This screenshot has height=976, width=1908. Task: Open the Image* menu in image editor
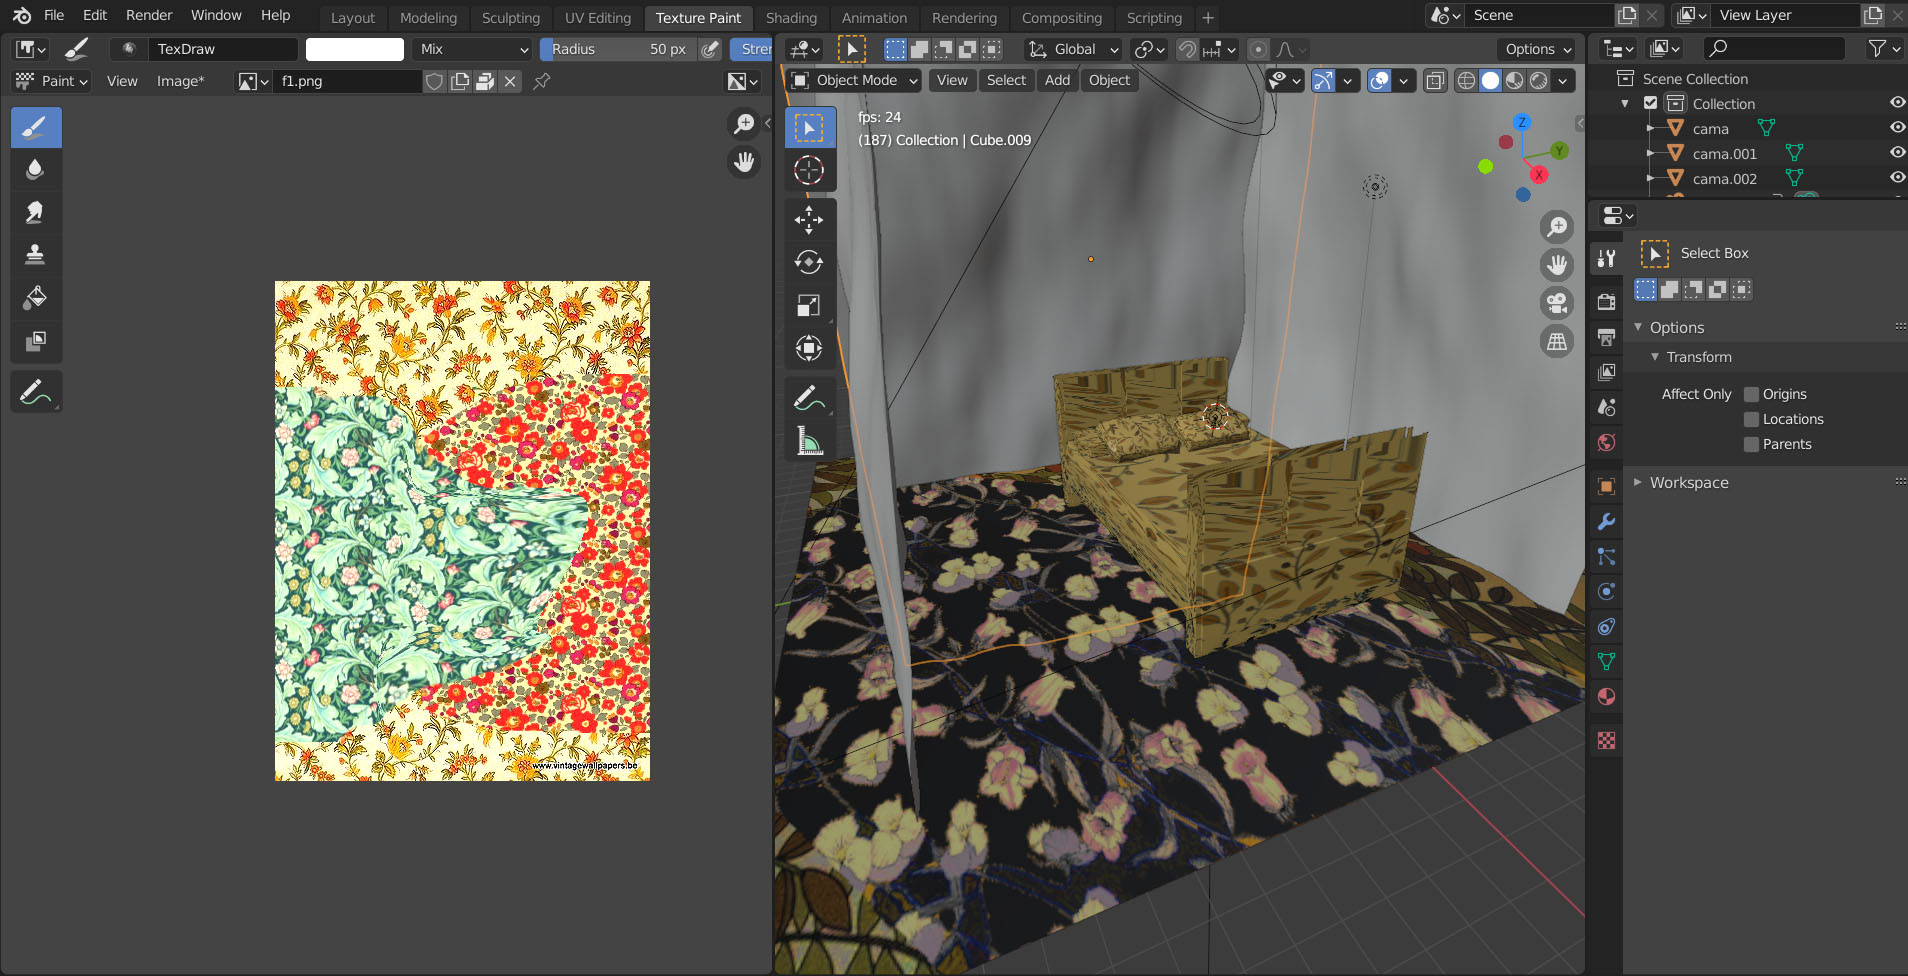pos(180,81)
